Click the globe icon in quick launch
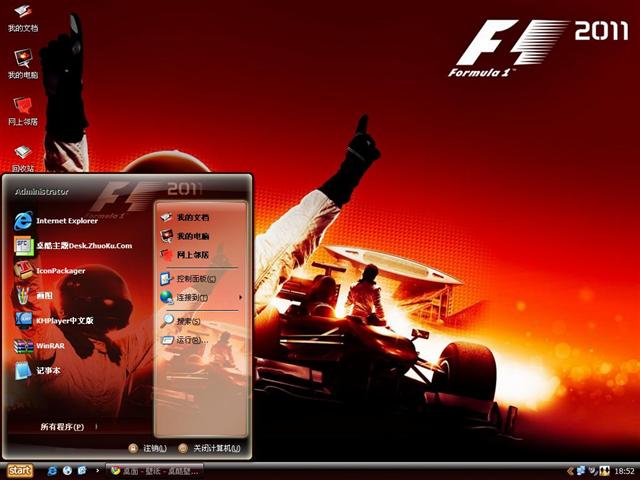Screen dimensions: 640x480 (67, 471)
